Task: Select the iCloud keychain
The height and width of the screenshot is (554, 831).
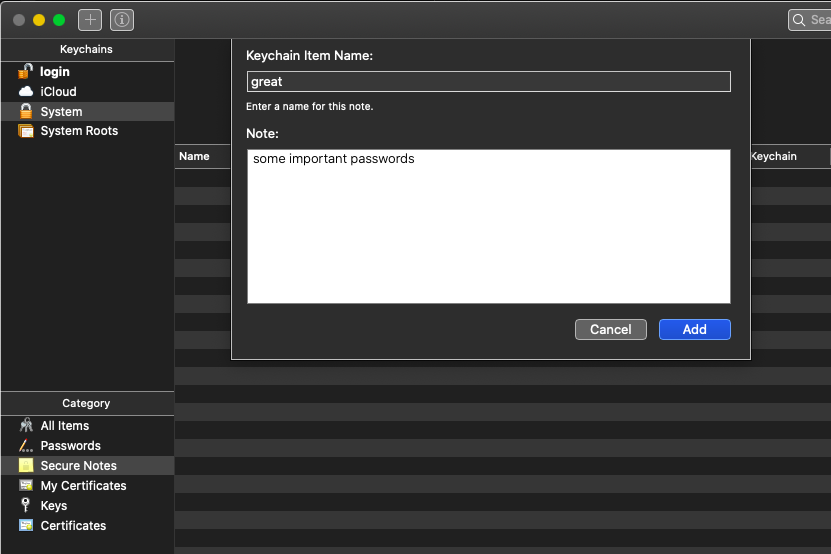Action: click(87, 91)
